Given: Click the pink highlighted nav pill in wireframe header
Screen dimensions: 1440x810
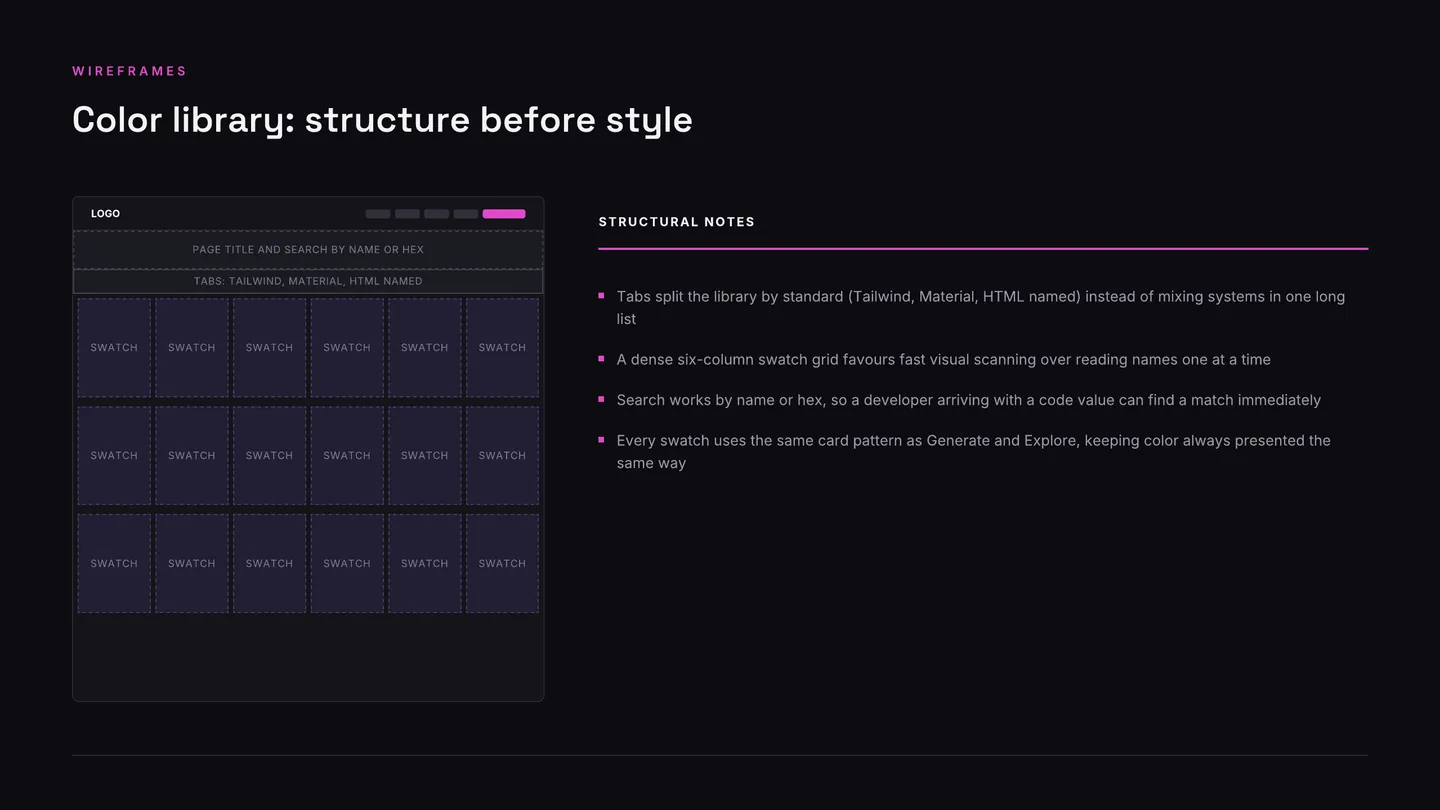Looking at the screenshot, I should tap(504, 214).
